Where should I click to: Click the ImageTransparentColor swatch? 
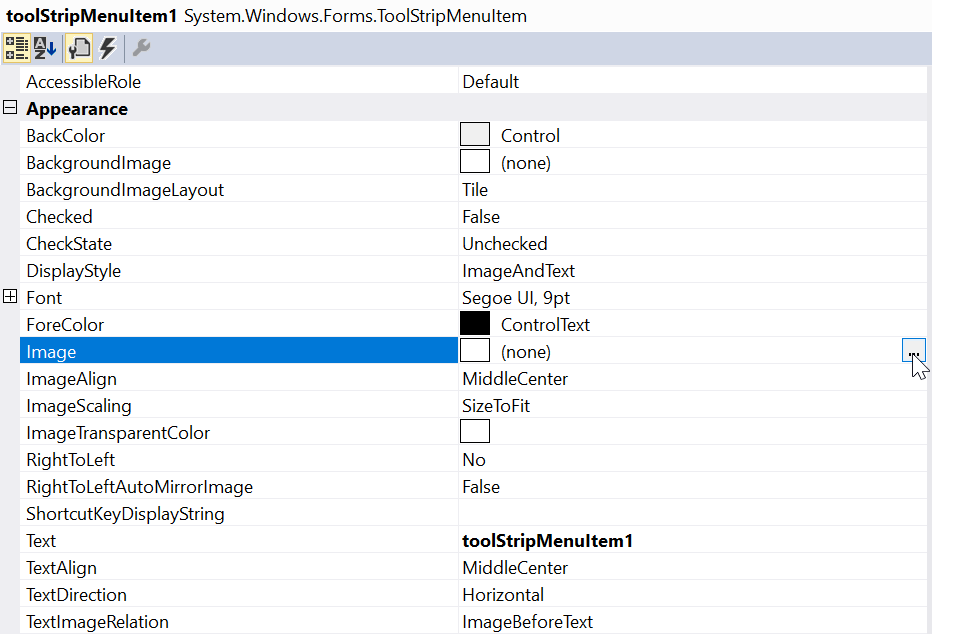coord(475,432)
